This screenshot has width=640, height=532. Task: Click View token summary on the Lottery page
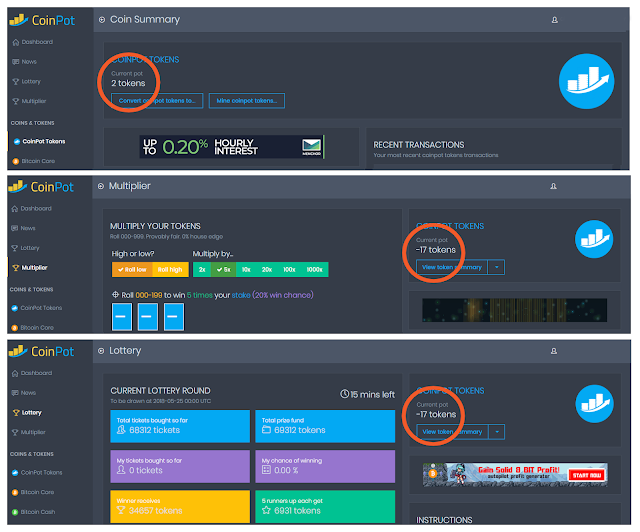point(452,432)
